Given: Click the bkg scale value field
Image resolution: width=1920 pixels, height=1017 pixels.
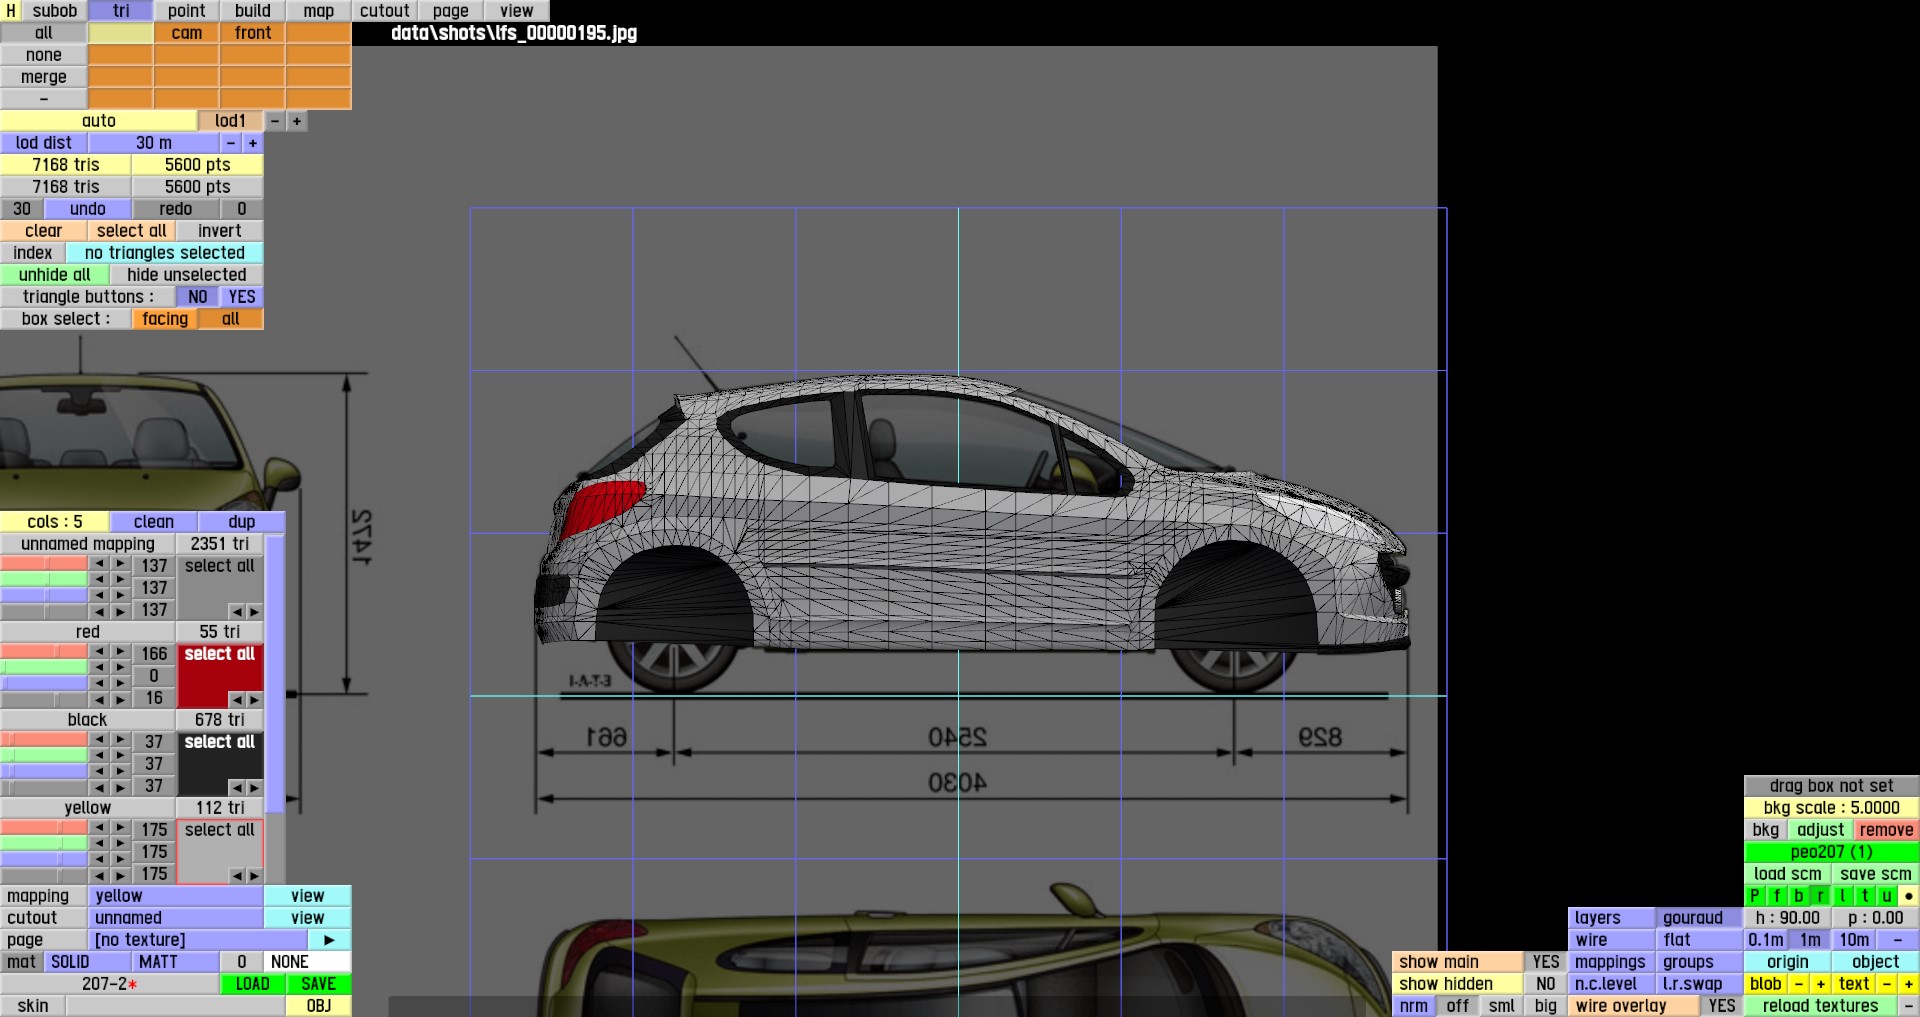Looking at the screenshot, I should pyautogui.click(x=1832, y=808).
